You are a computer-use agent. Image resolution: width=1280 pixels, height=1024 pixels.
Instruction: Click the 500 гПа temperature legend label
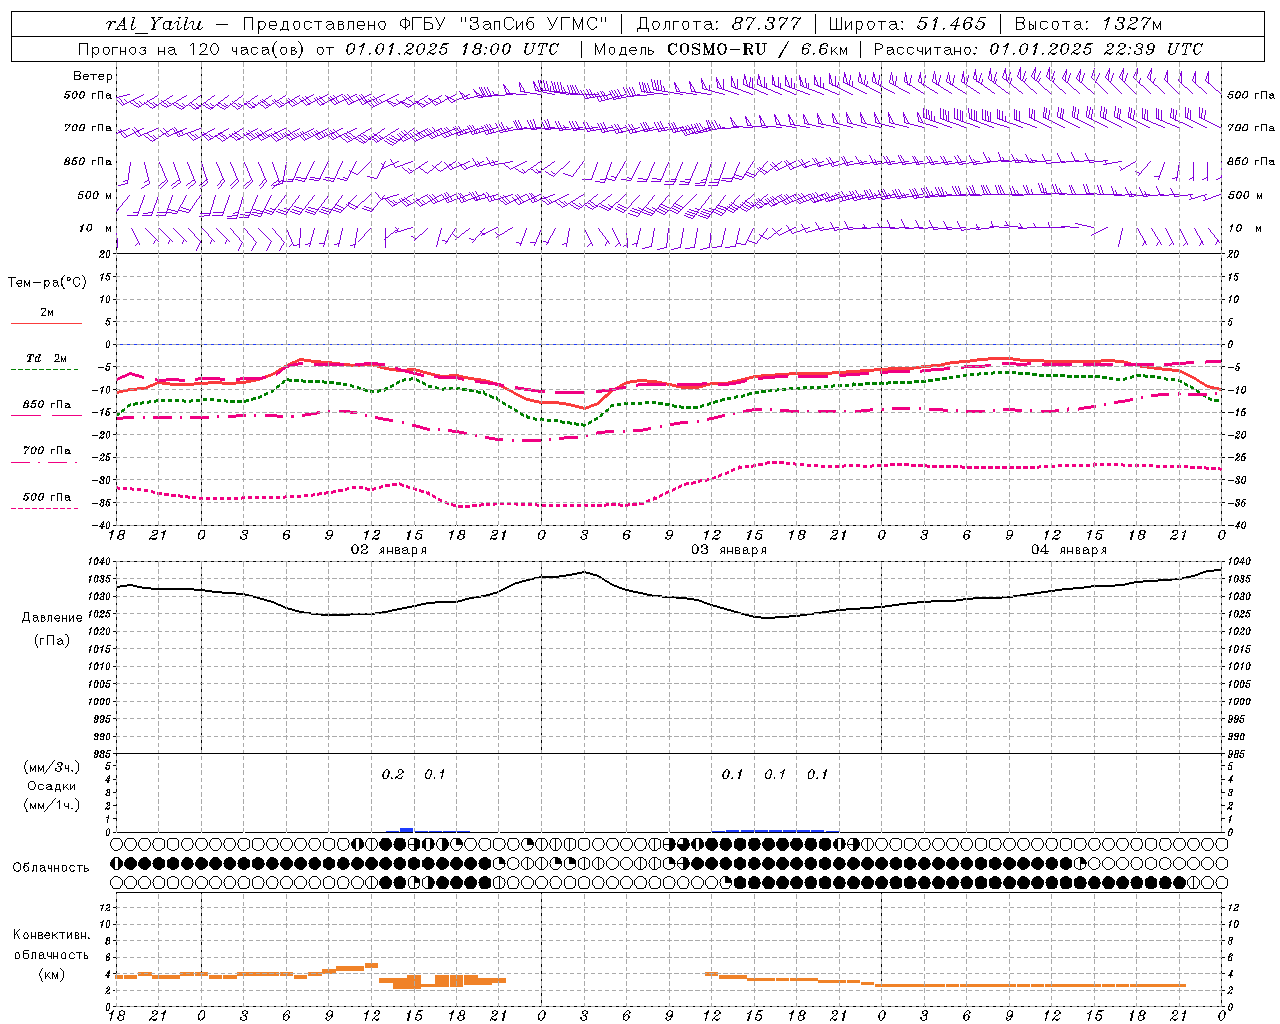[x=47, y=497]
